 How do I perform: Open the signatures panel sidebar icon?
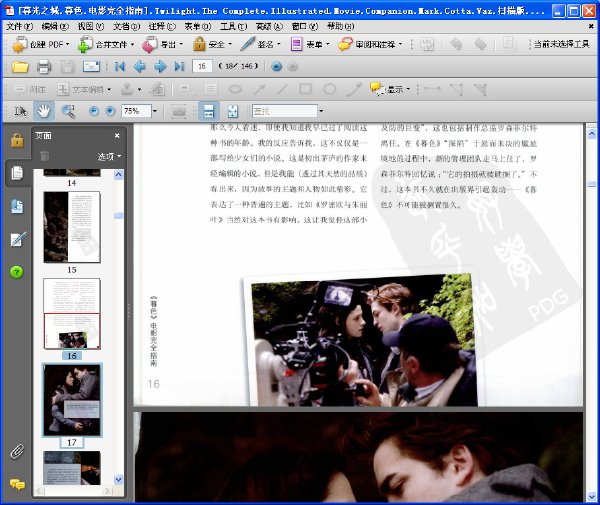pyautogui.click(x=18, y=239)
